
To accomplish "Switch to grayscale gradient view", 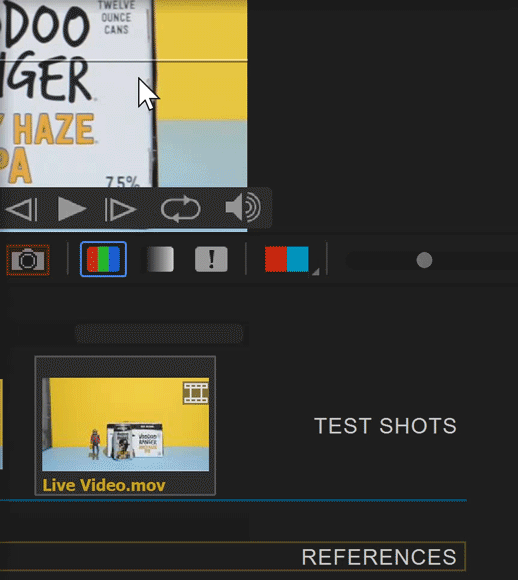I will (x=160, y=259).
